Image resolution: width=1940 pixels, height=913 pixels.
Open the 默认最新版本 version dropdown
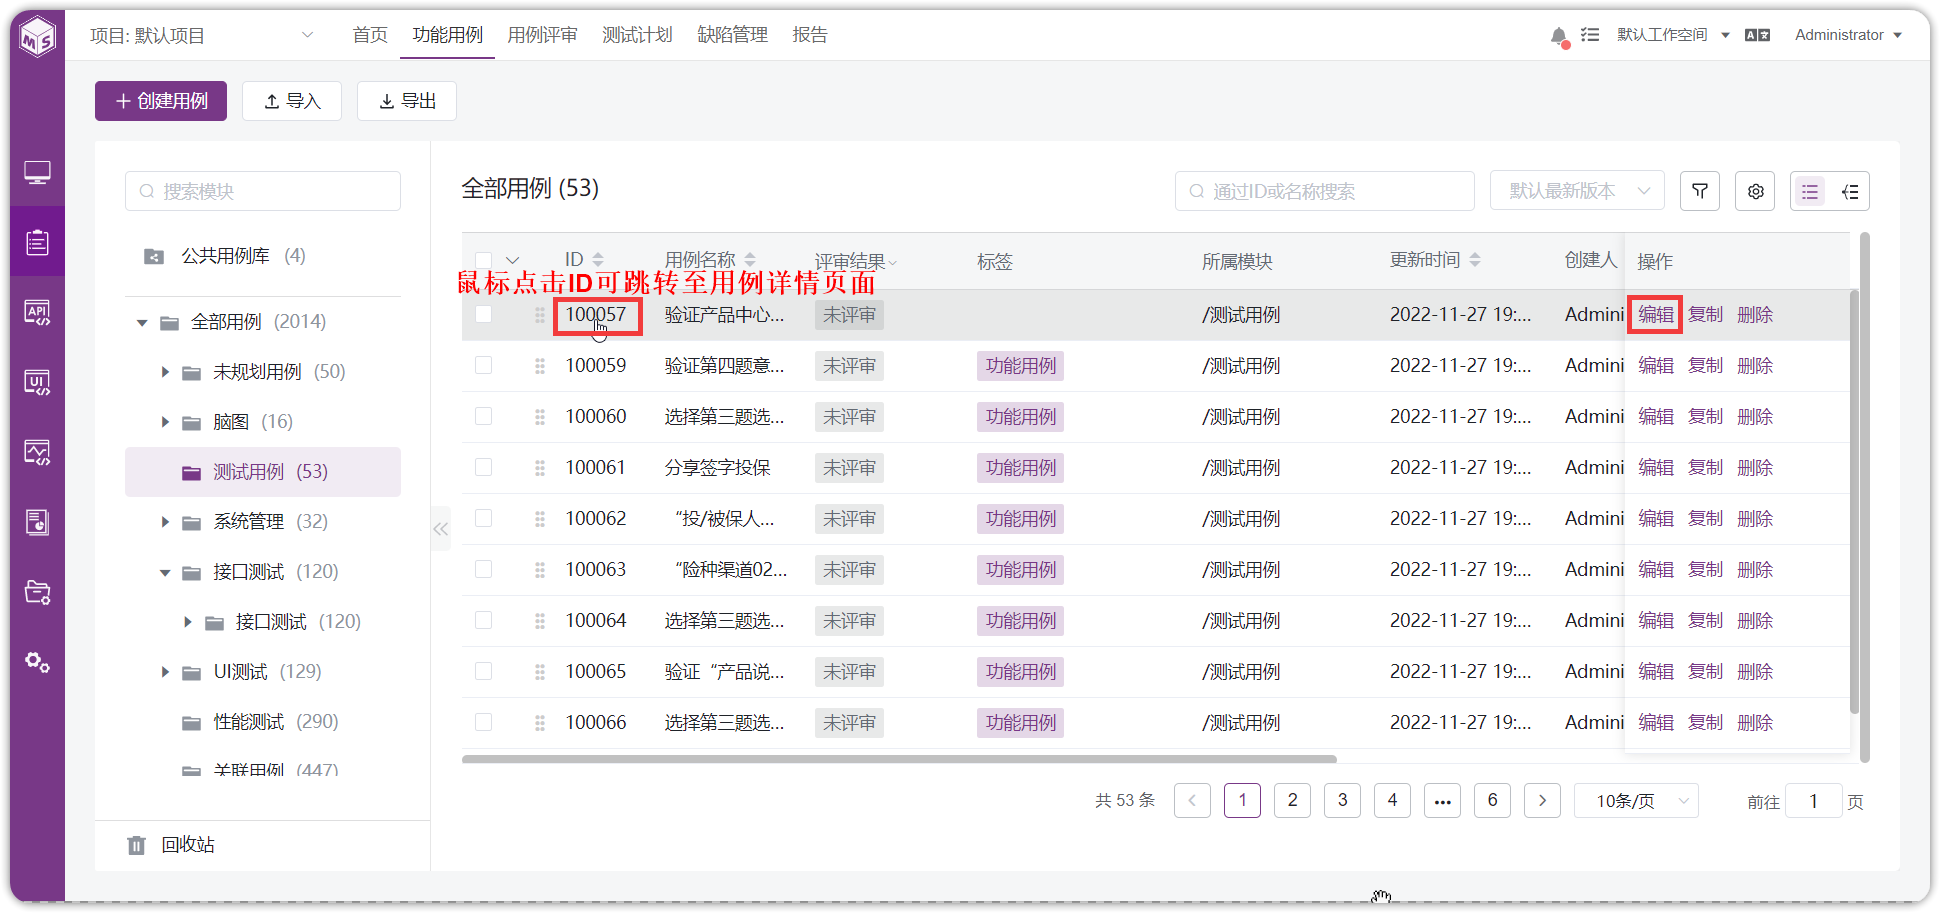[x=1577, y=191]
